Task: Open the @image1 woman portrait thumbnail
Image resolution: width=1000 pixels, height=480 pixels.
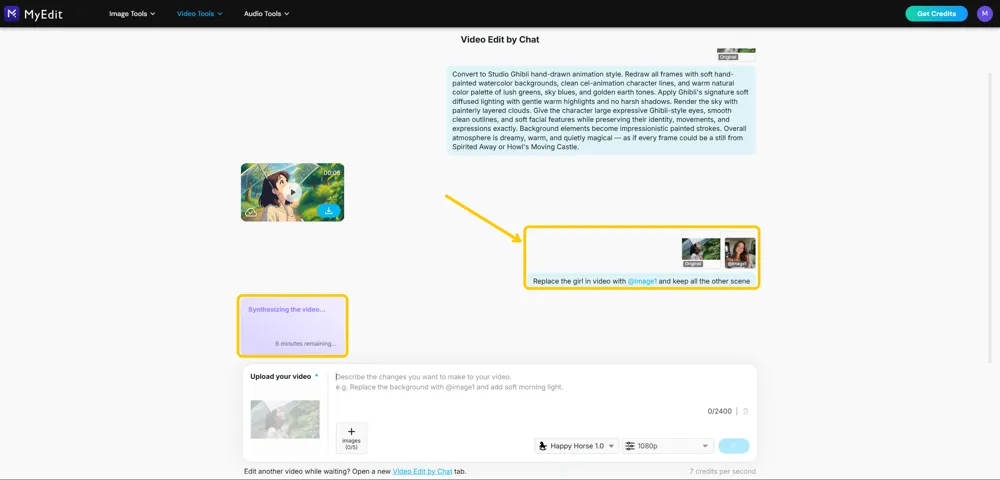Action: coord(740,252)
